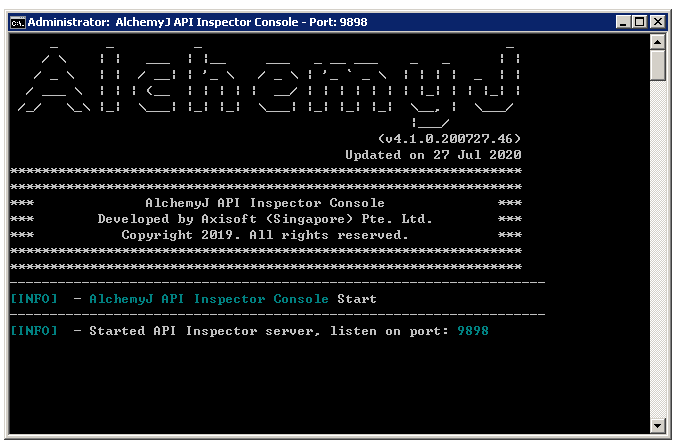Click the vertical scrollbar thumb
The width and height of the screenshot is (673, 445).
[x=658, y=65]
